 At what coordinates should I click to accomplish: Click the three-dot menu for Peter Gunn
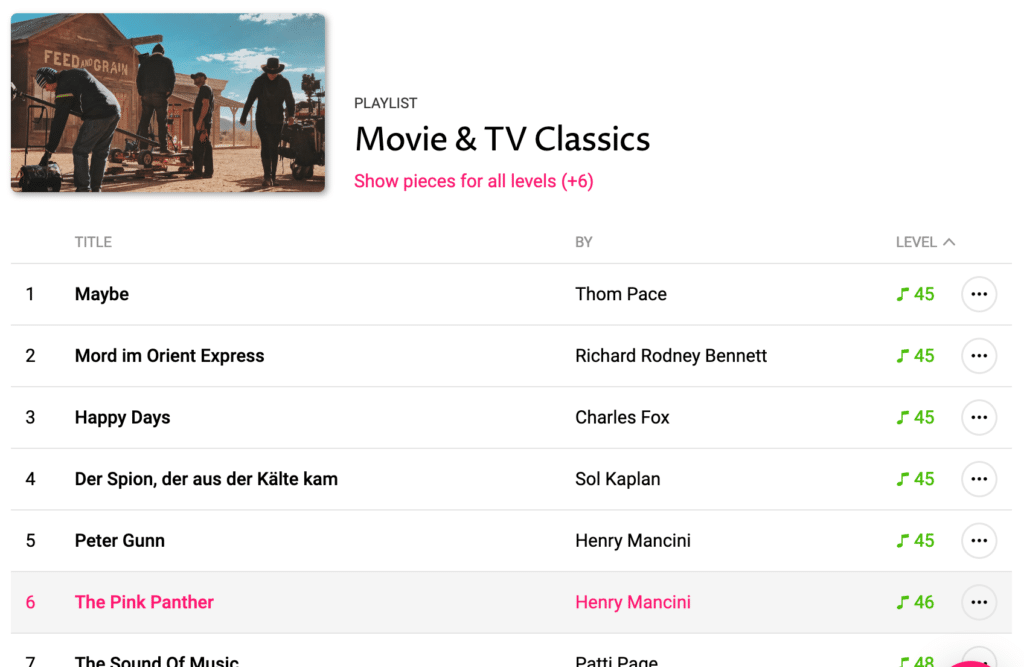(x=978, y=541)
